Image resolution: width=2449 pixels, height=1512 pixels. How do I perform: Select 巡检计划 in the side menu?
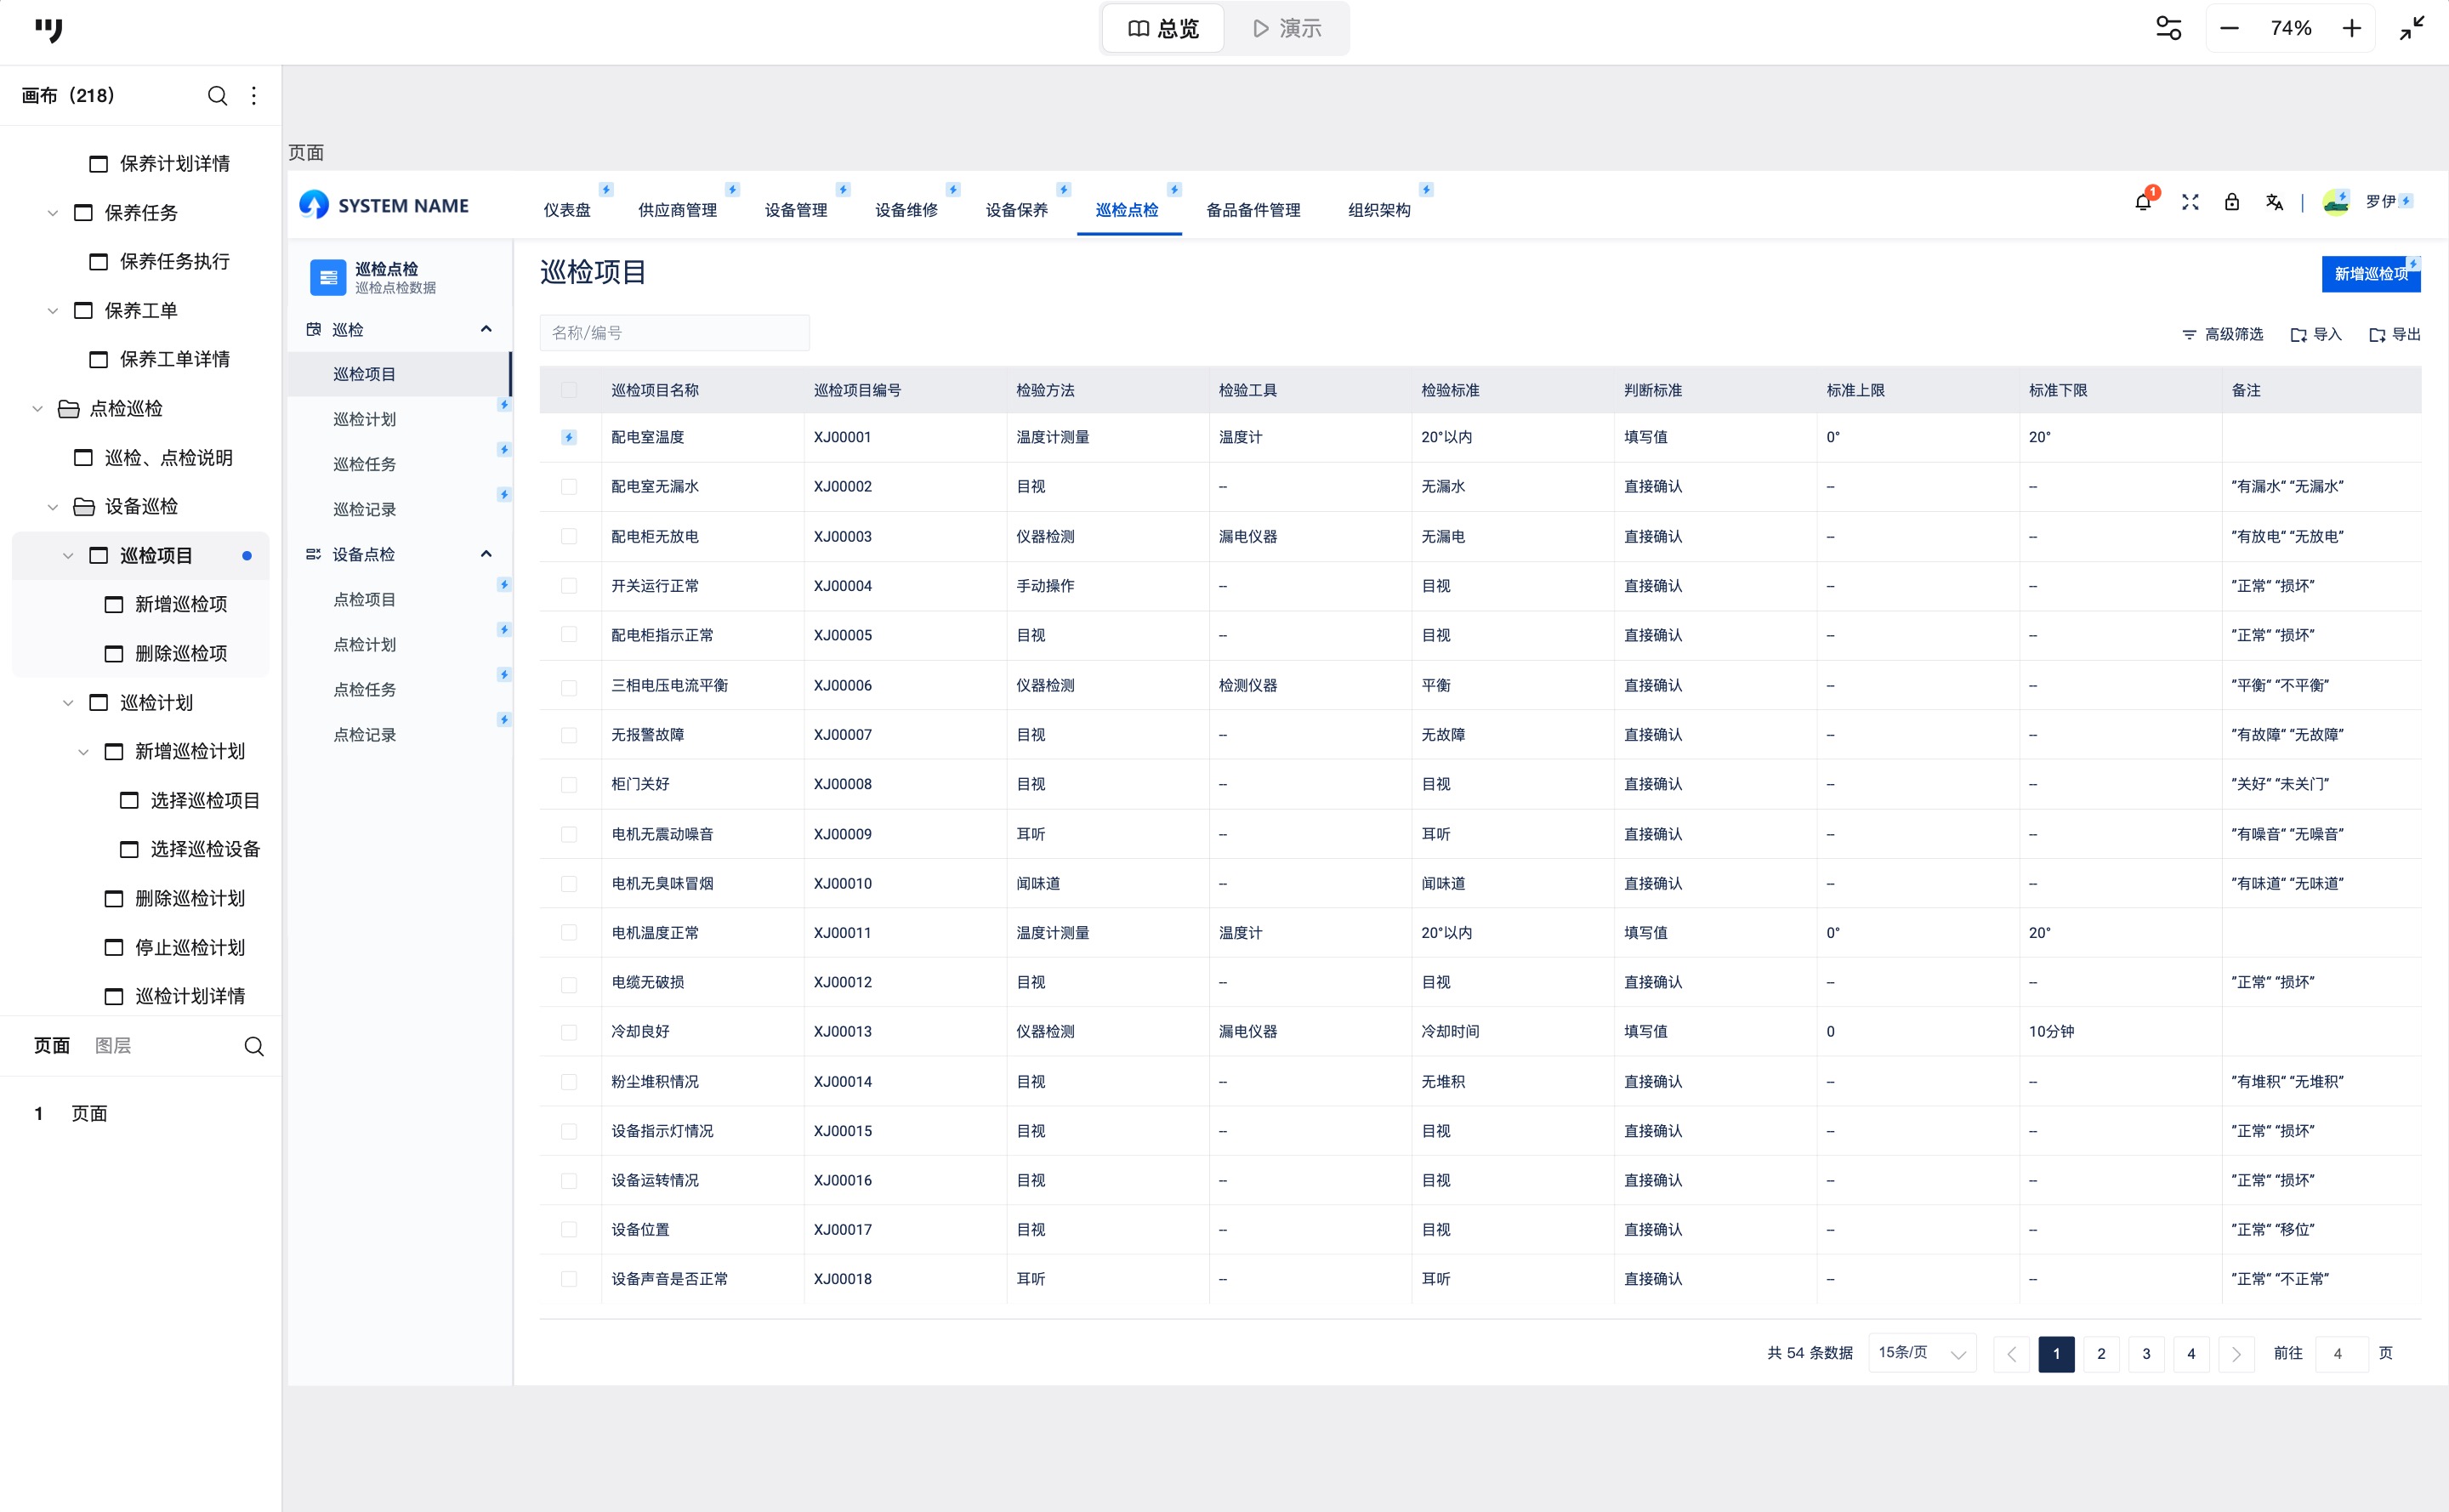365,419
